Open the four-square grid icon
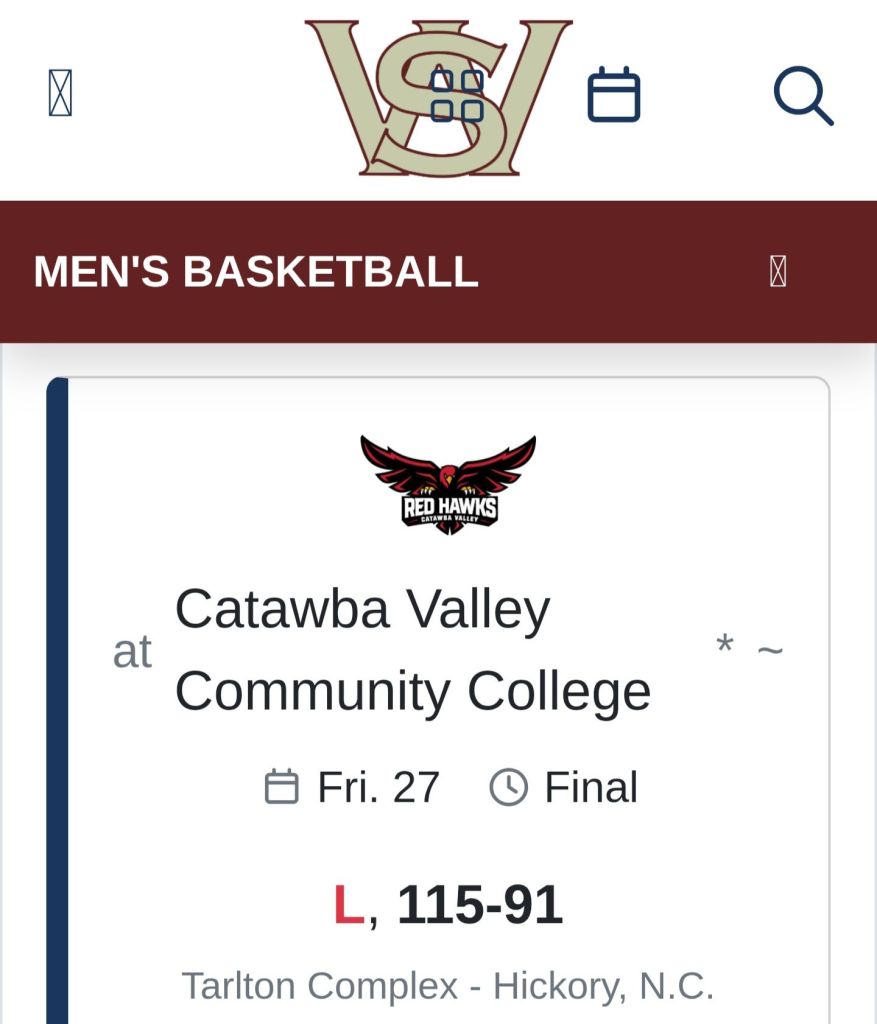Image resolution: width=877 pixels, height=1024 pixels. (457, 96)
